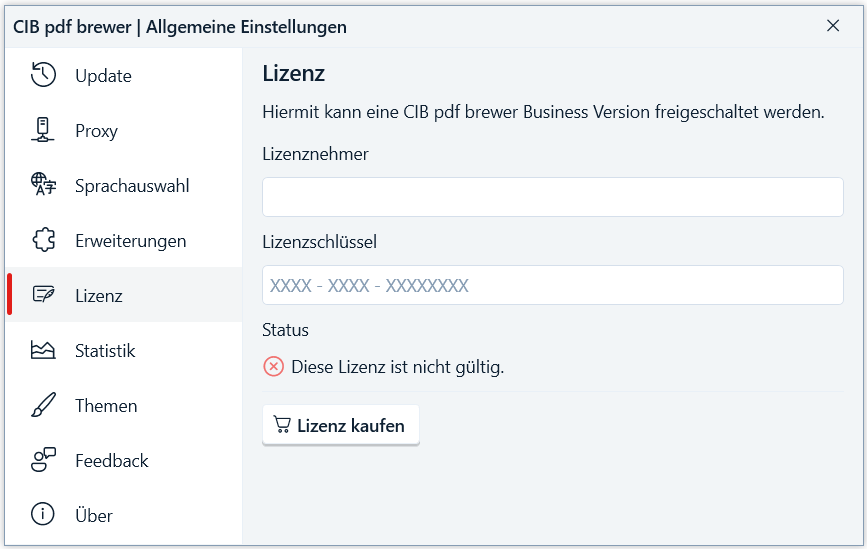Click the Update clock icon
This screenshot has height=549, width=867.
coord(43,75)
